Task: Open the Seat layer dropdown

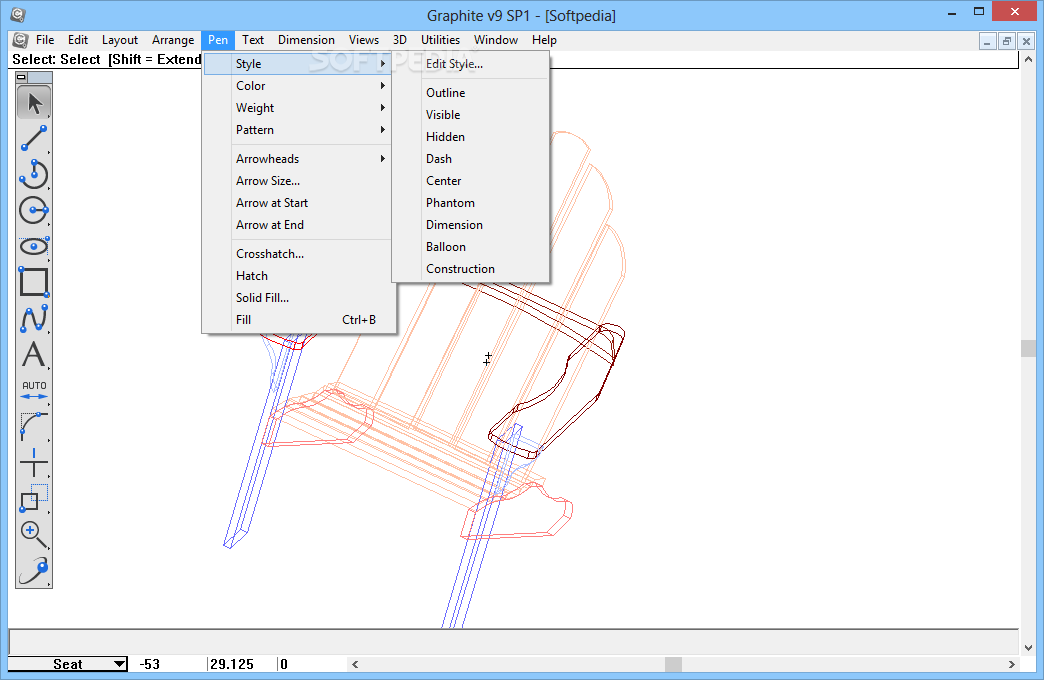Action: (67, 664)
